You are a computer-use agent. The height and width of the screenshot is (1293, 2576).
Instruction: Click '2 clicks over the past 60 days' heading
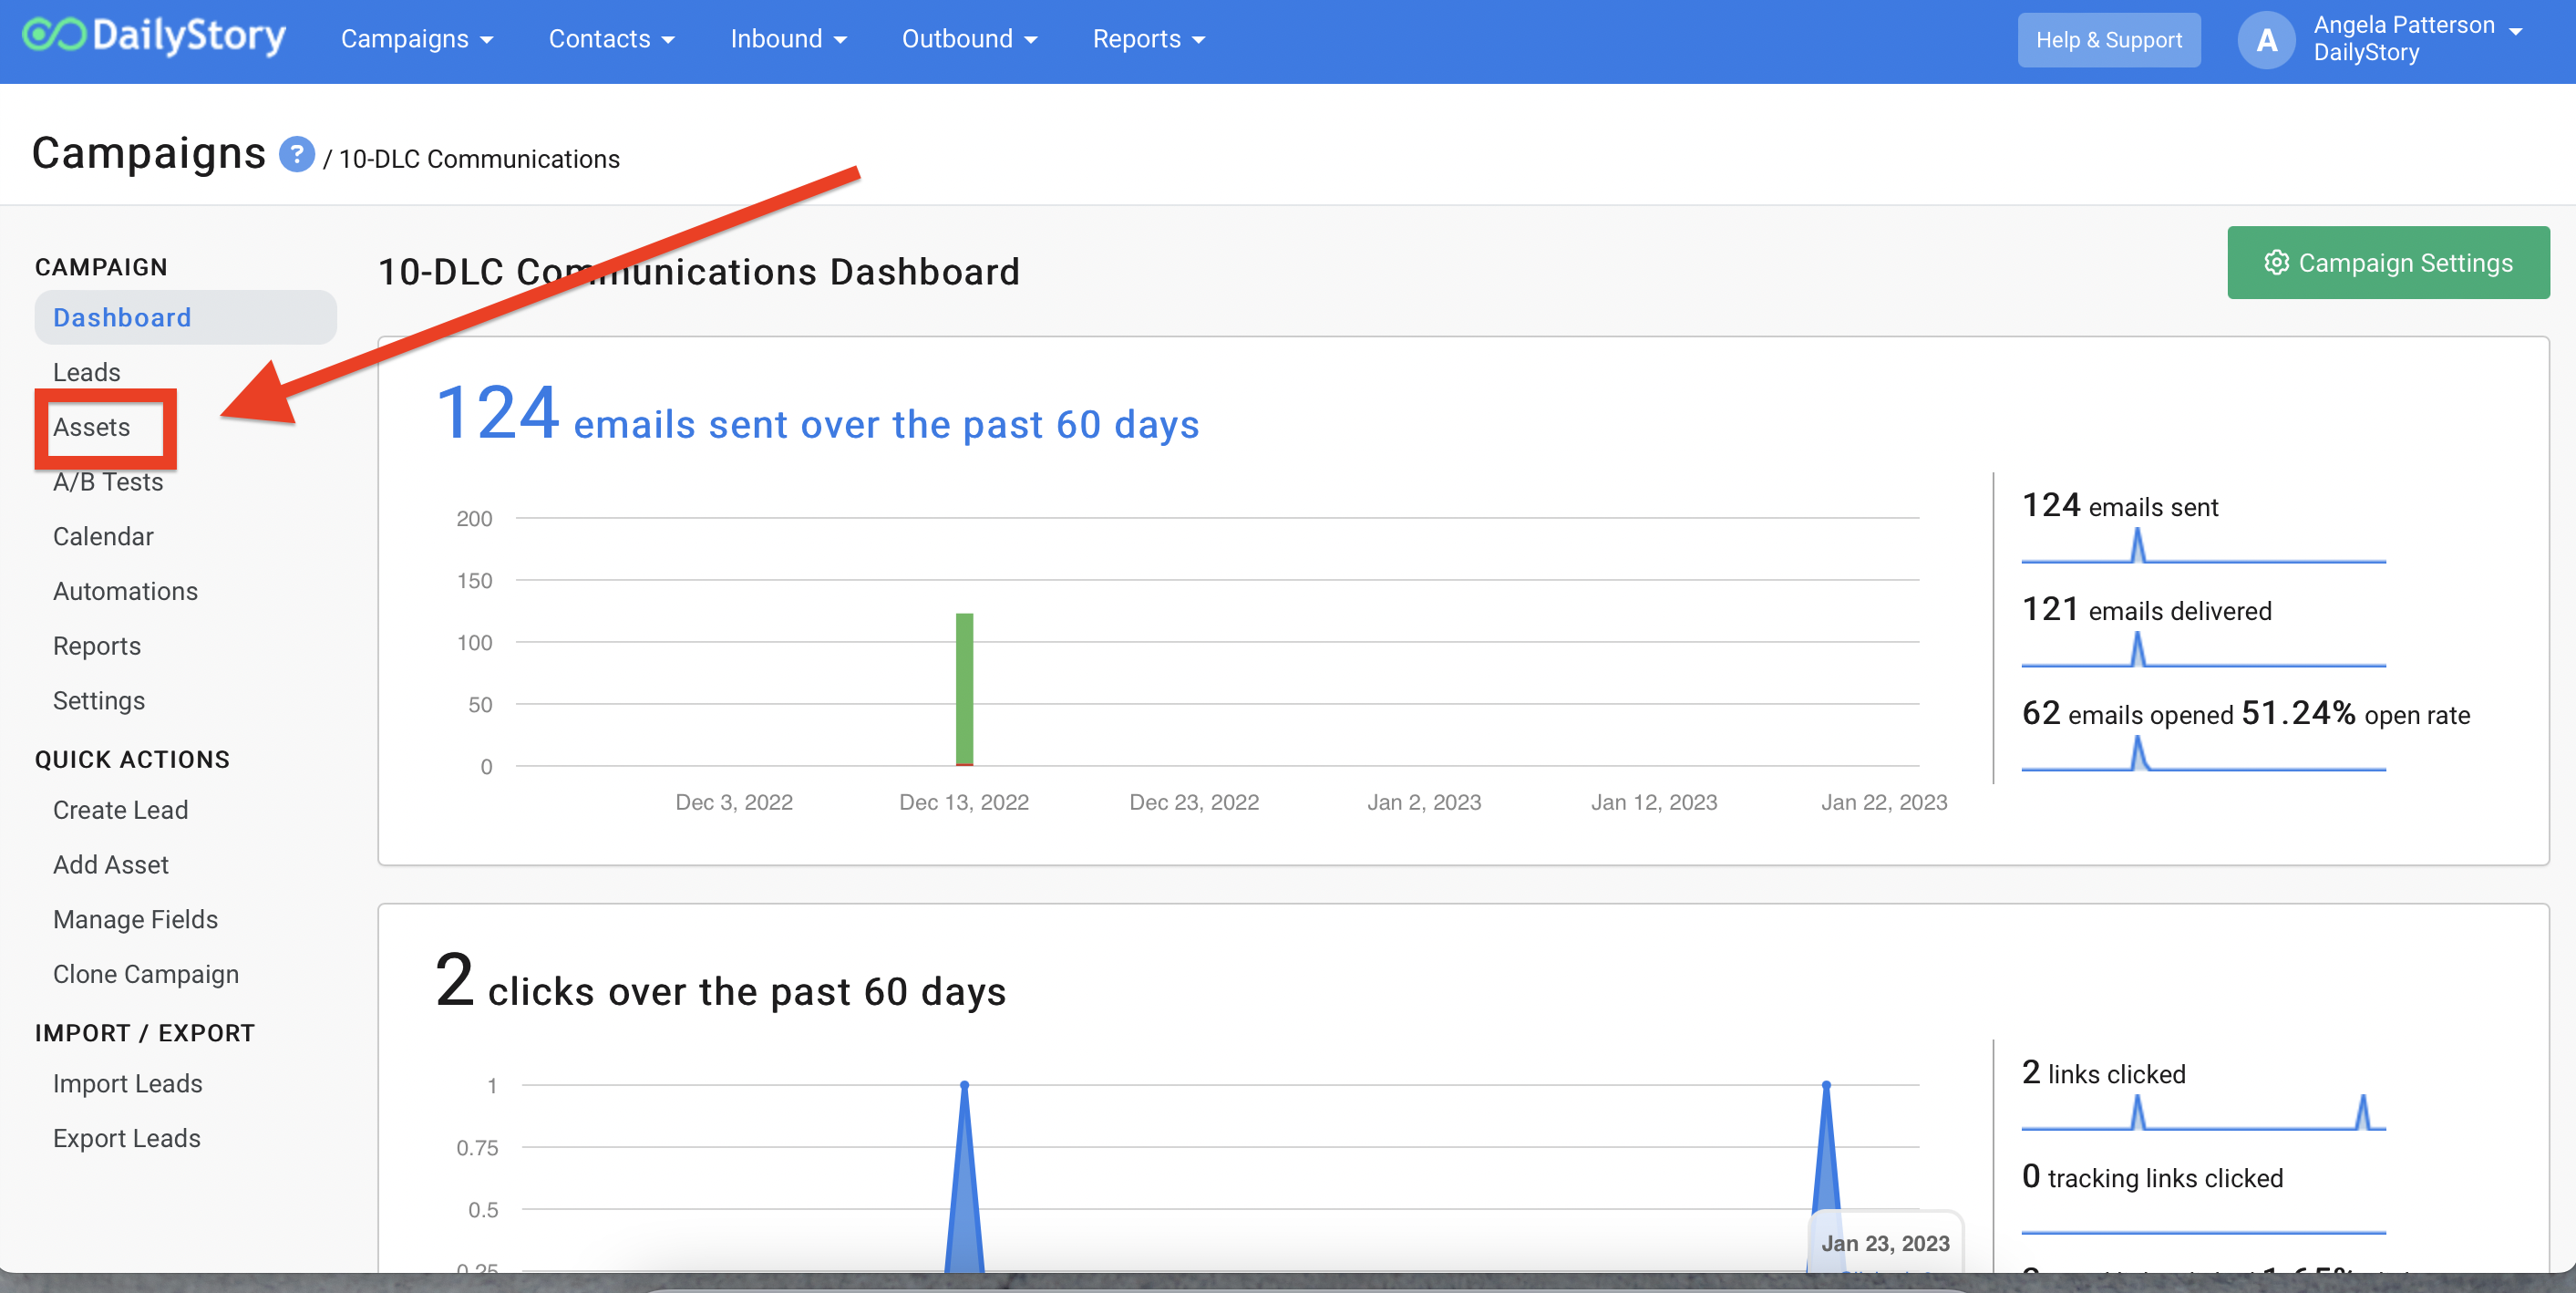pos(720,982)
